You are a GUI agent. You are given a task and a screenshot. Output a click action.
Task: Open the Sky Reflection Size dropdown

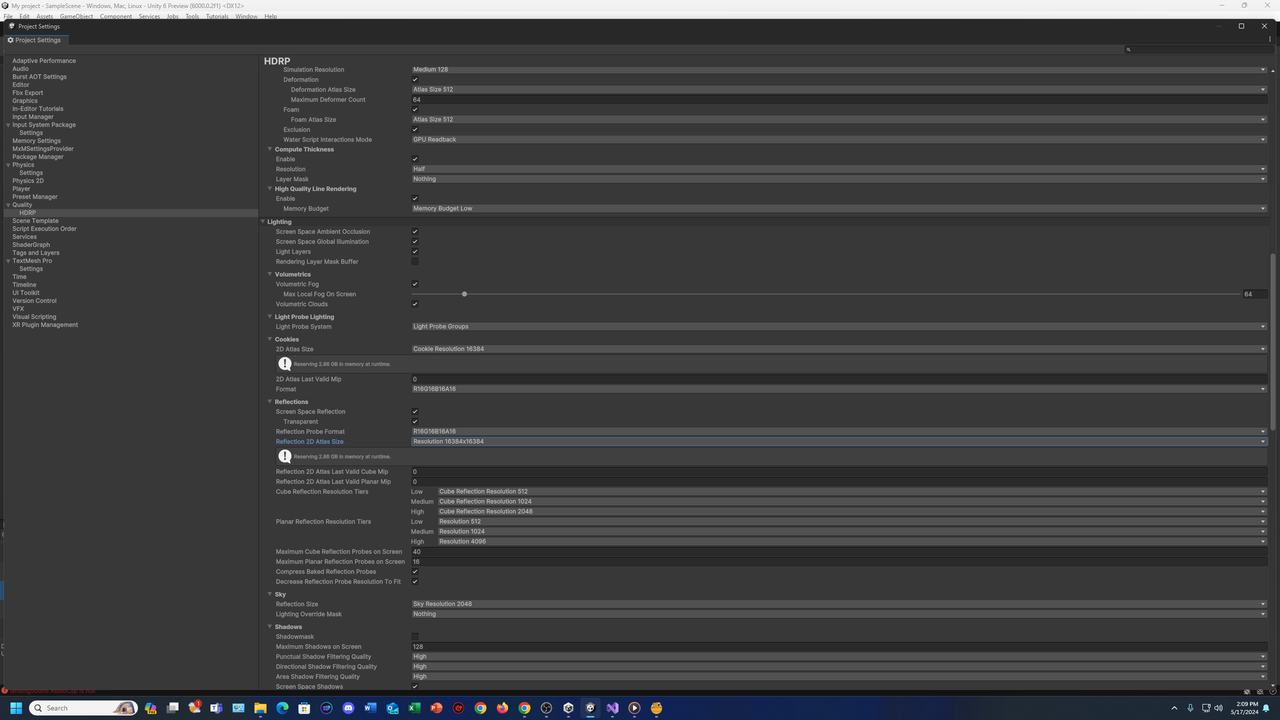pyautogui.click(x=839, y=604)
